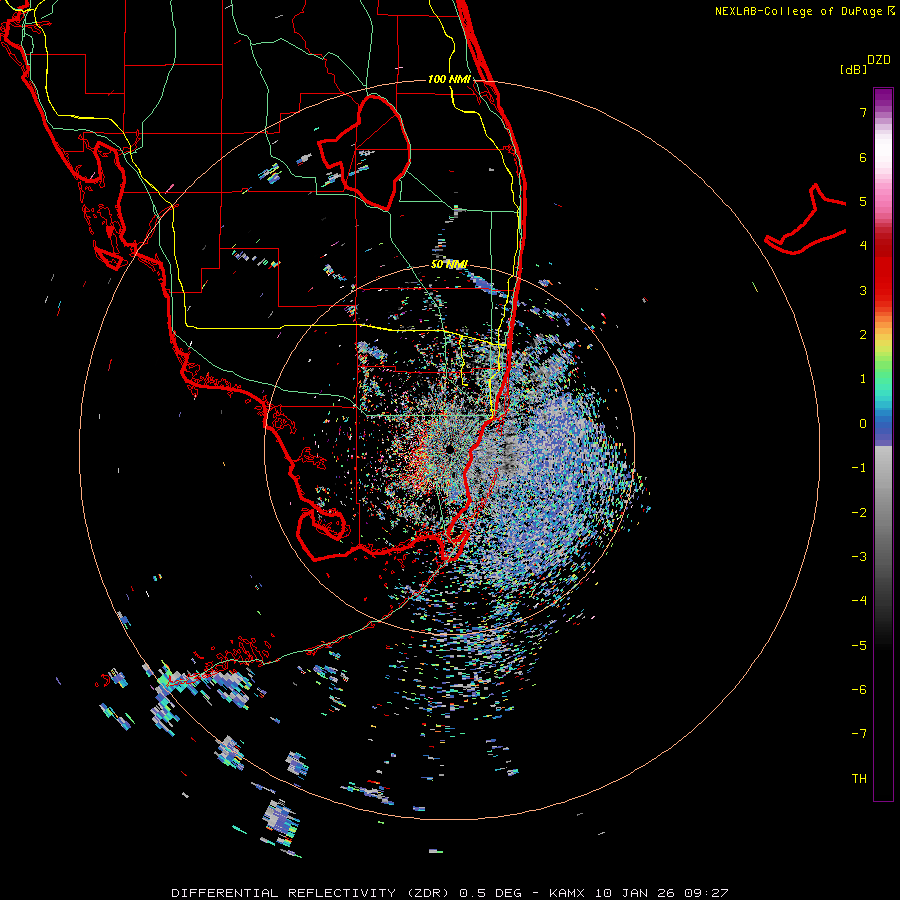Viewport: 900px width, 900px height.
Task: Select the -4 dB scale label
Action: [x=859, y=601]
